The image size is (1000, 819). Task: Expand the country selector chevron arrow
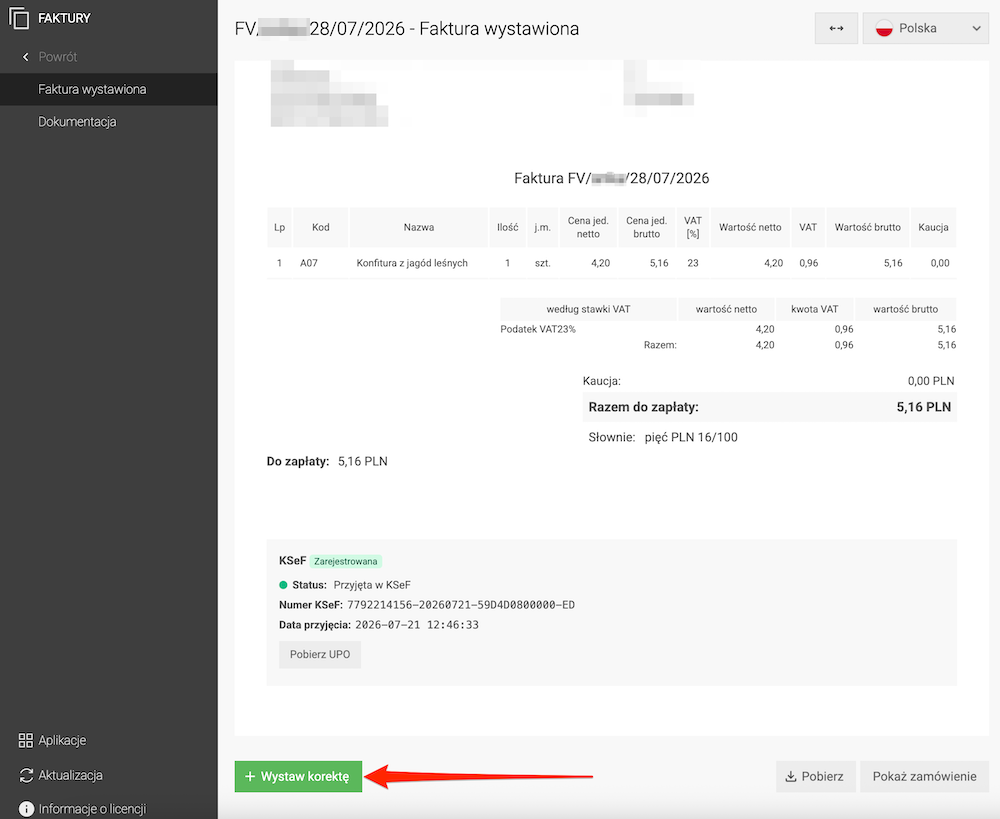pyautogui.click(x=976, y=28)
